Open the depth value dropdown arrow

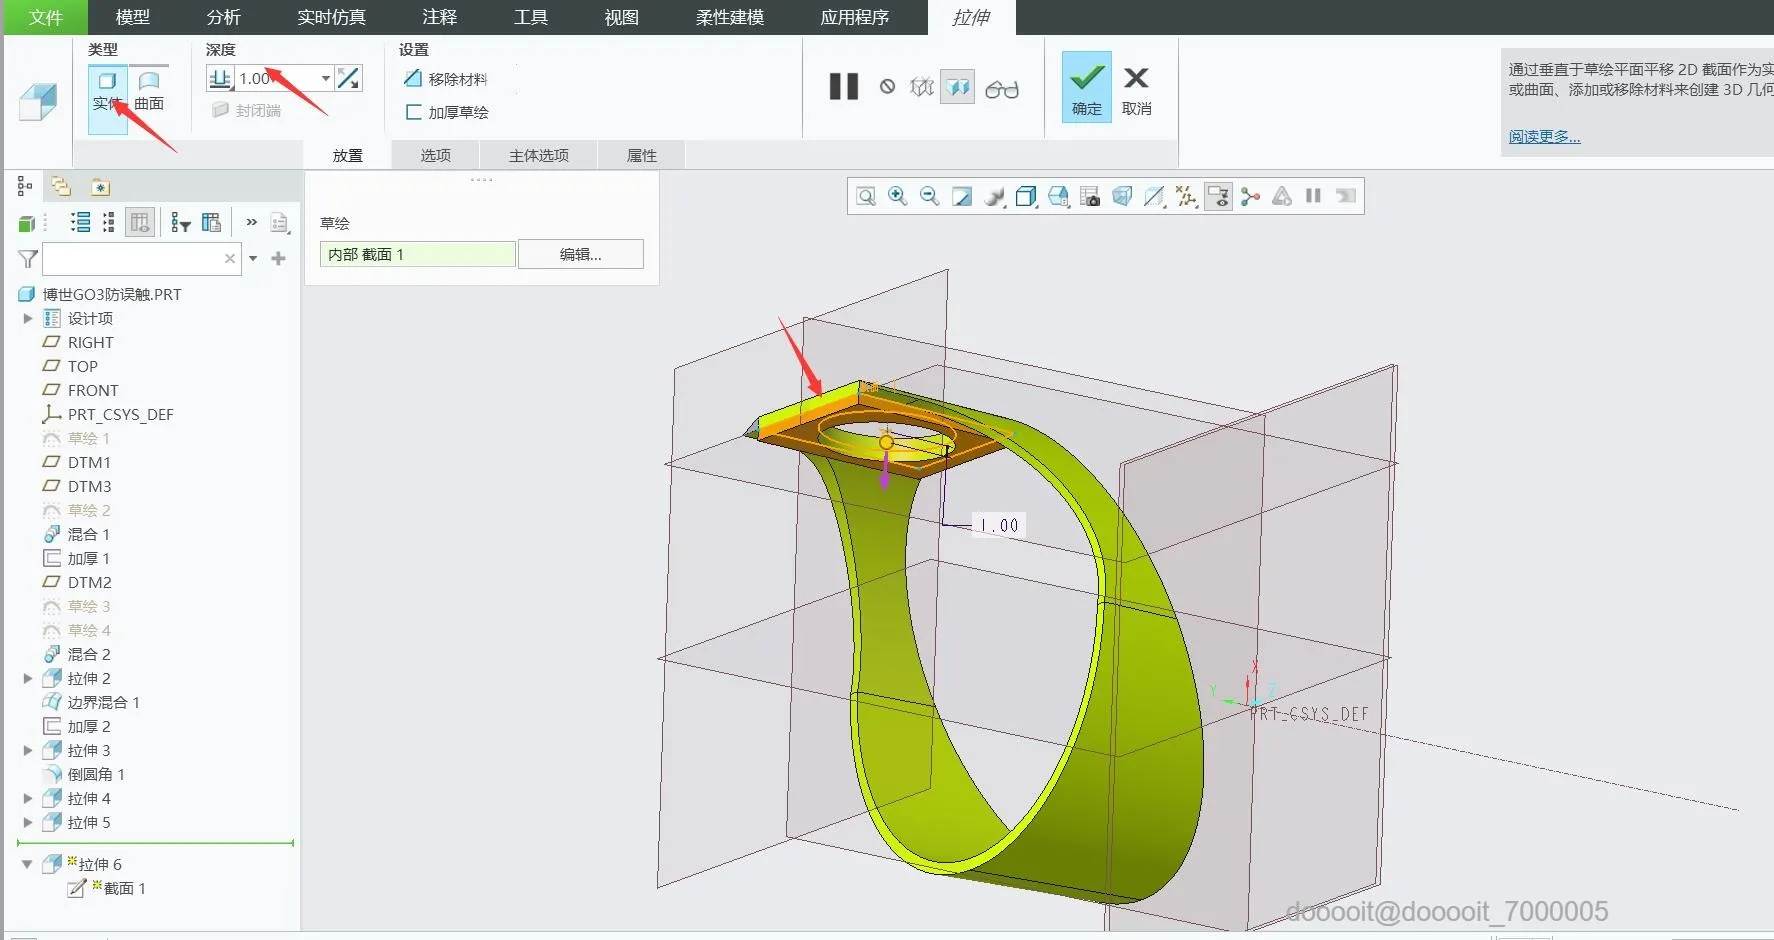[325, 78]
